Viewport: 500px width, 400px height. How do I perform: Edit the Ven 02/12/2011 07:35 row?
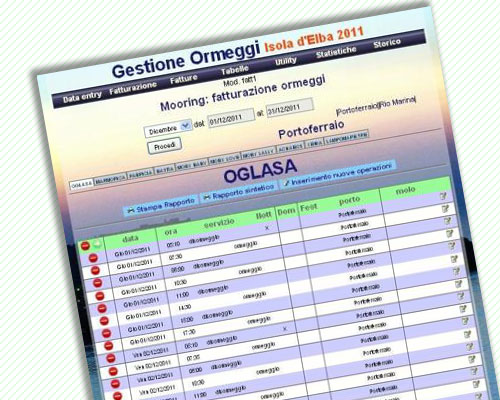(463, 309)
